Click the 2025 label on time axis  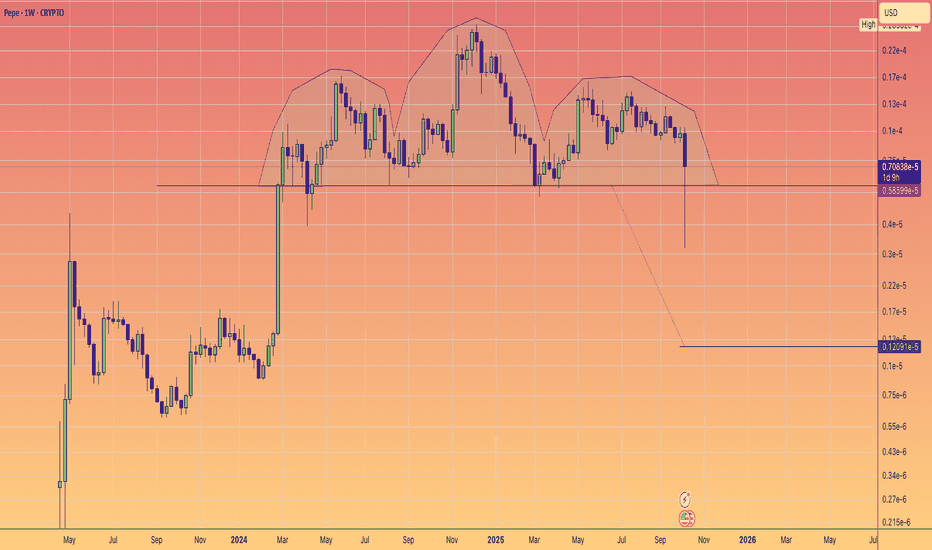click(496, 540)
